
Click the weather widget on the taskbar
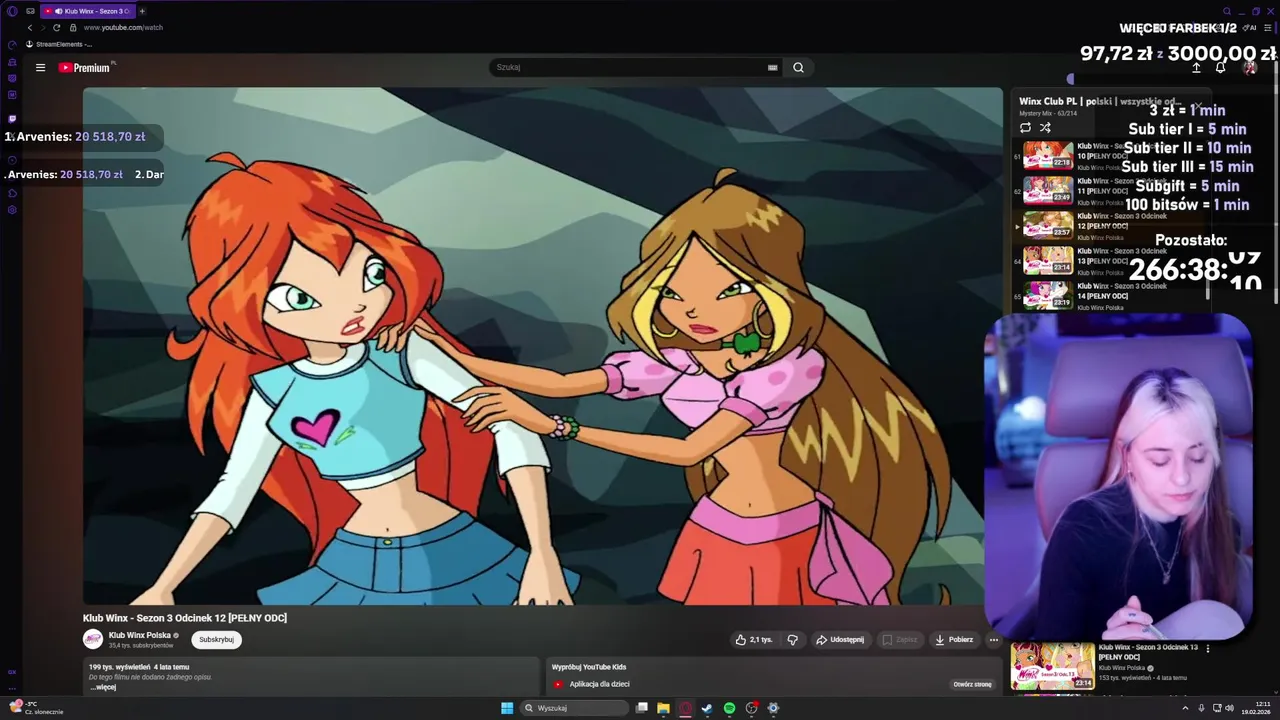click(x=36, y=708)
